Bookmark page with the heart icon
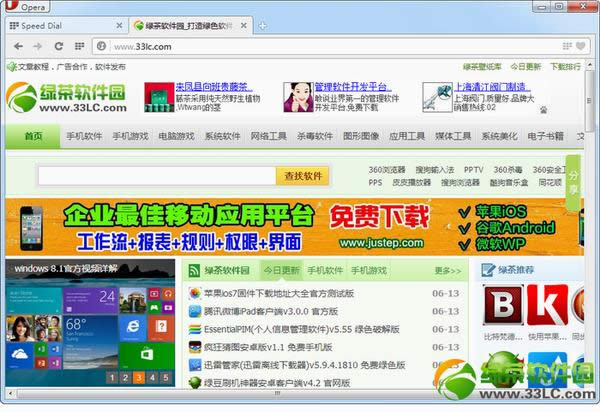The width and height of the screenshot is (600, 412). point(581,46)
